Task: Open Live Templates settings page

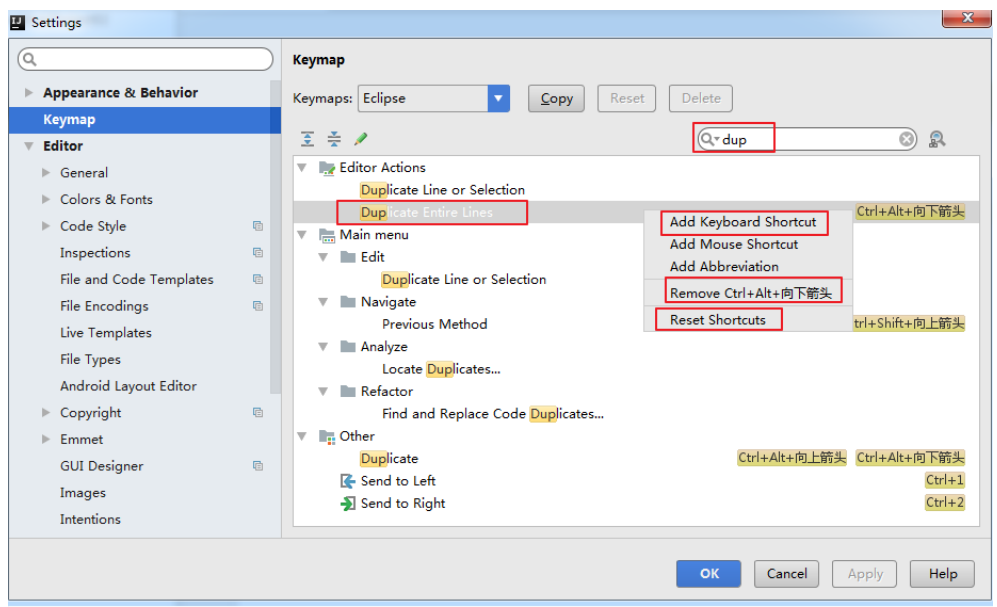Action: click(106, 333)
